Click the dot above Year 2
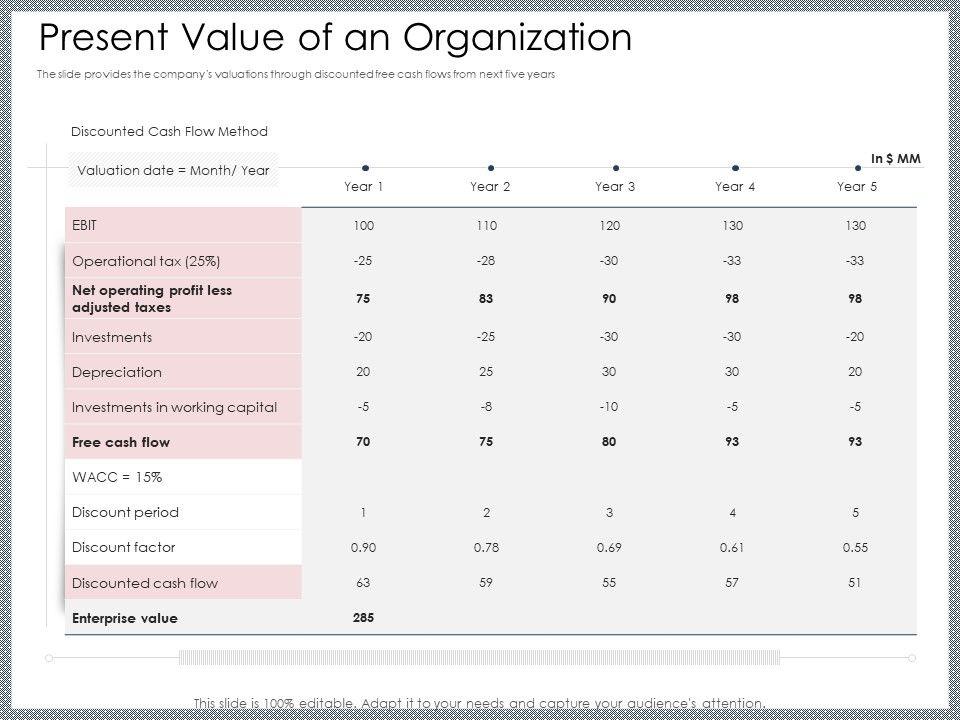Image resolution: width=960 pixels, height=720 pixels. (x=491, y=168)
